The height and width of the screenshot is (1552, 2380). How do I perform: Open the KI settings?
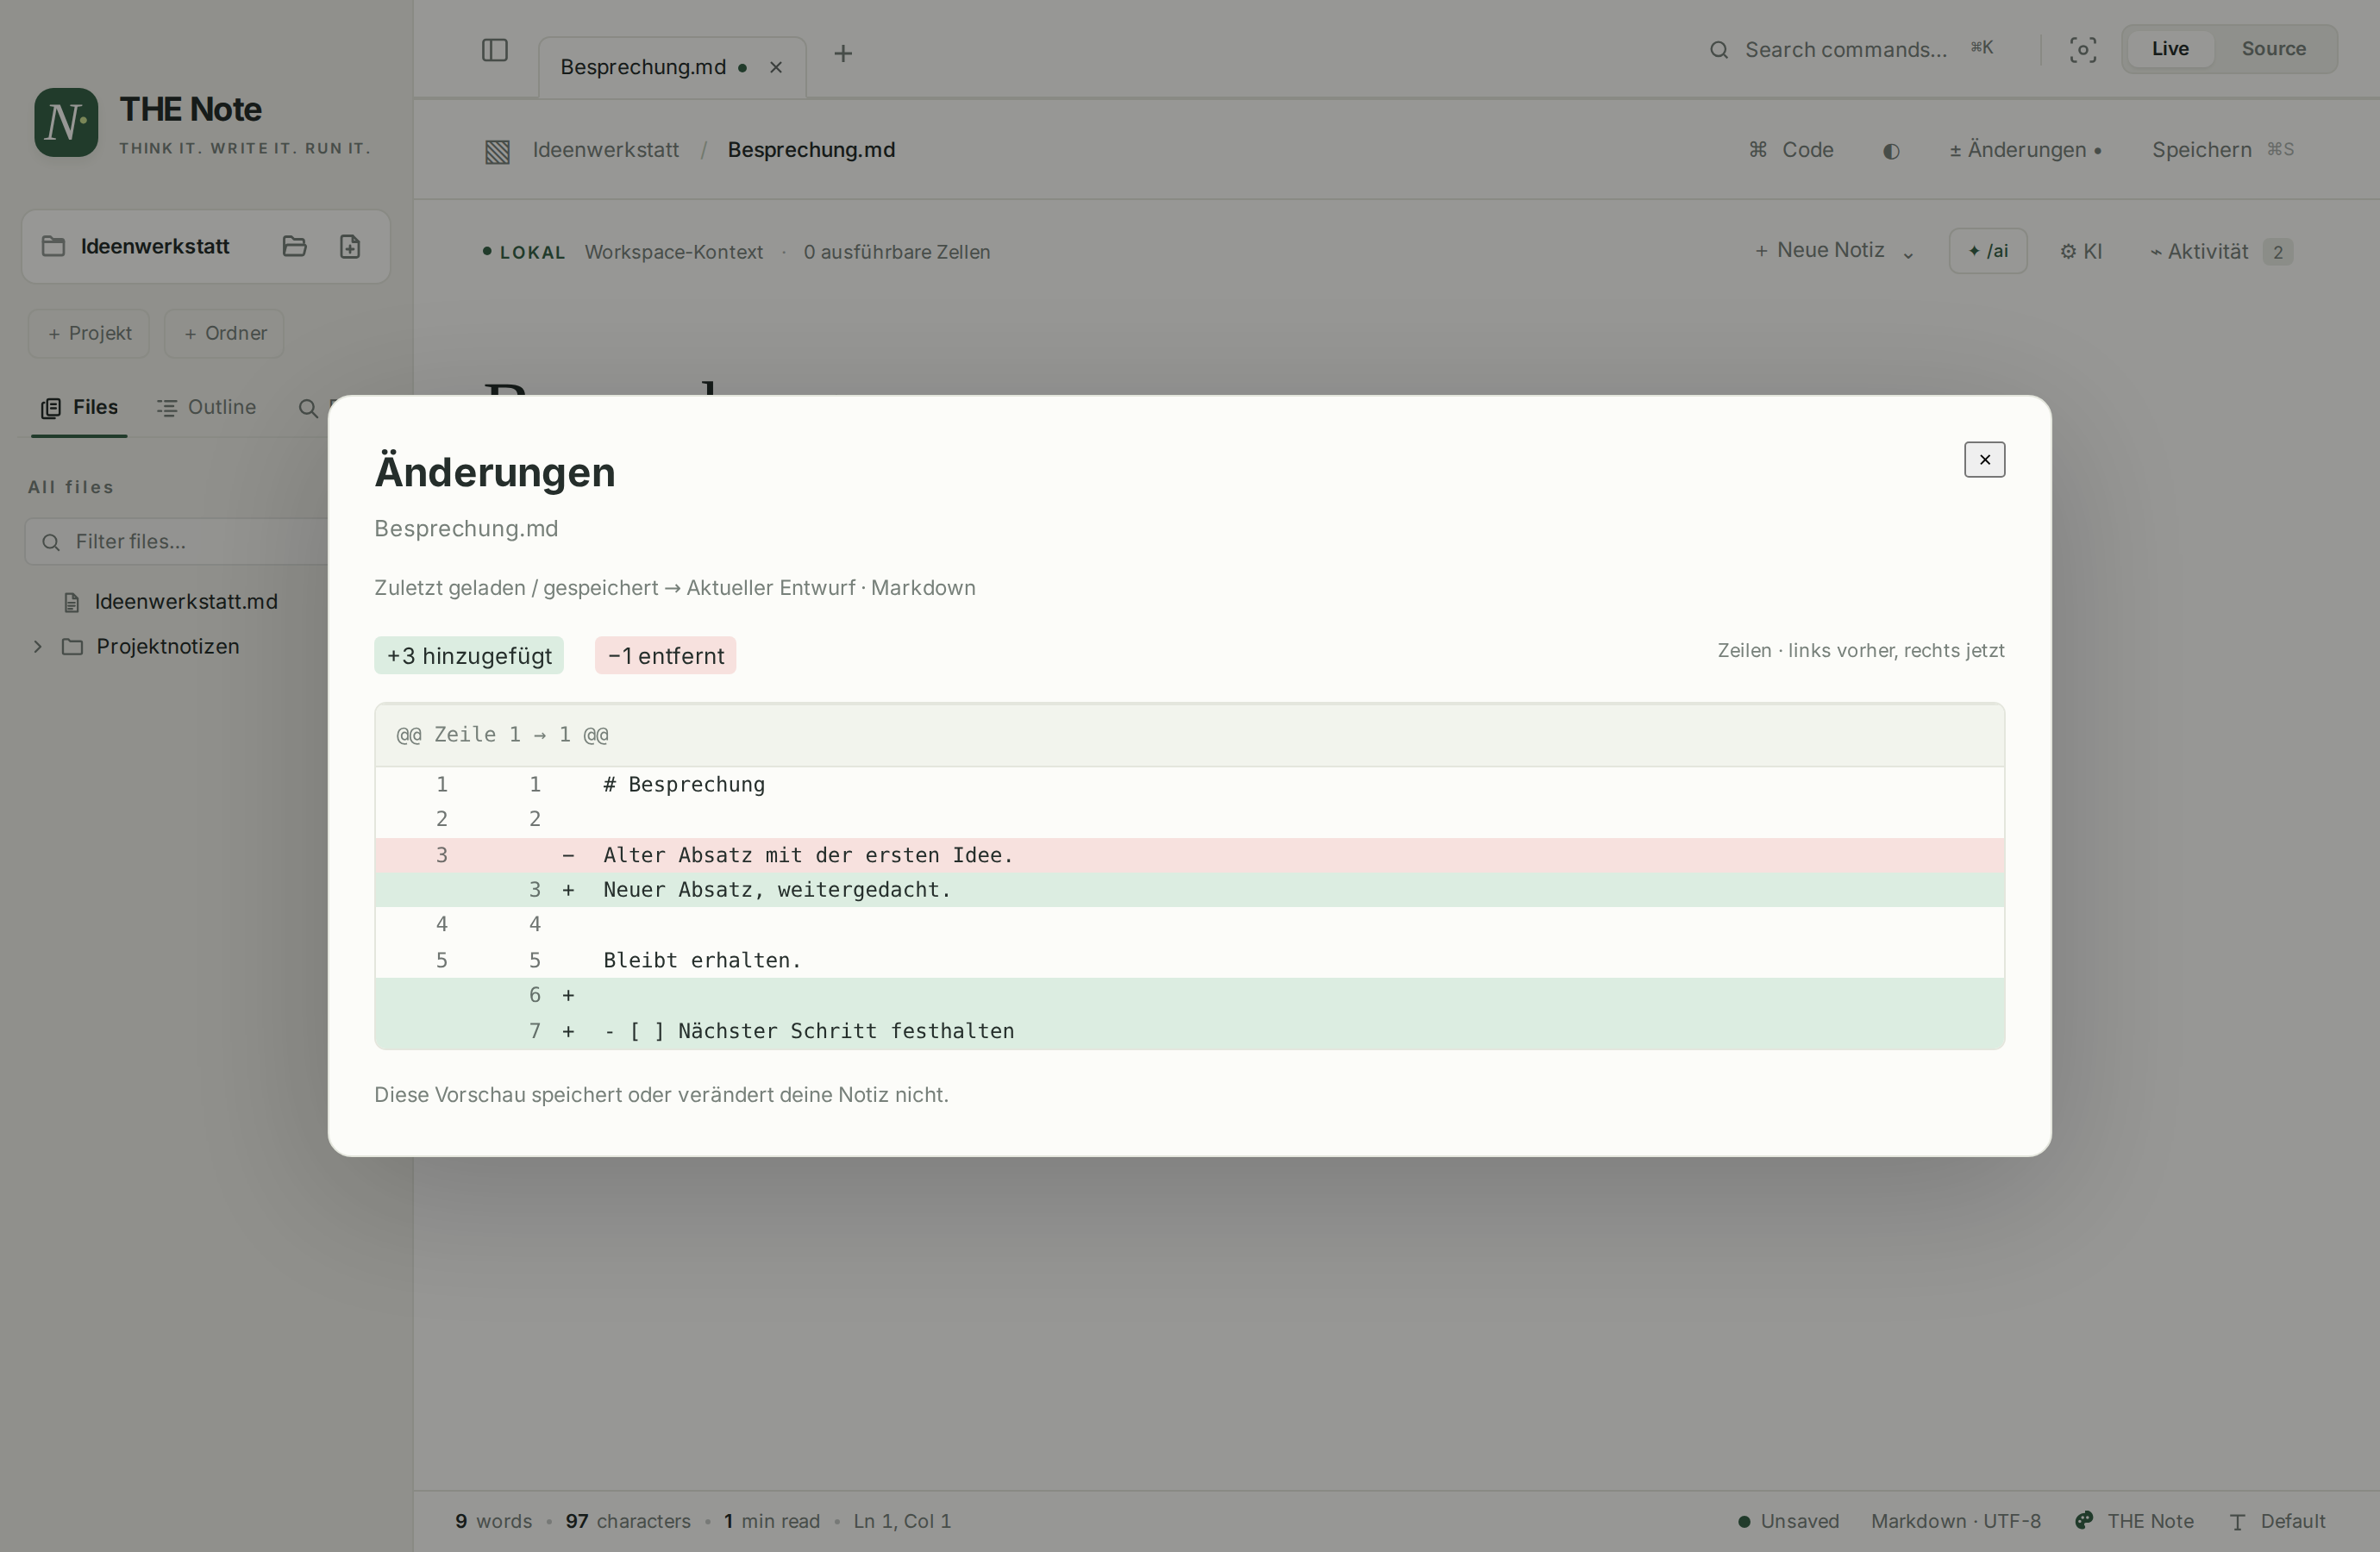click(2081, 252)
